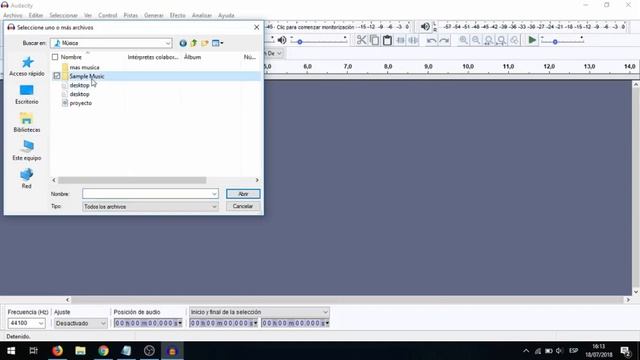Viewport: 640px width, 360px height.
Task: Click the file list horizontal scrollbar
Action: 132,180
